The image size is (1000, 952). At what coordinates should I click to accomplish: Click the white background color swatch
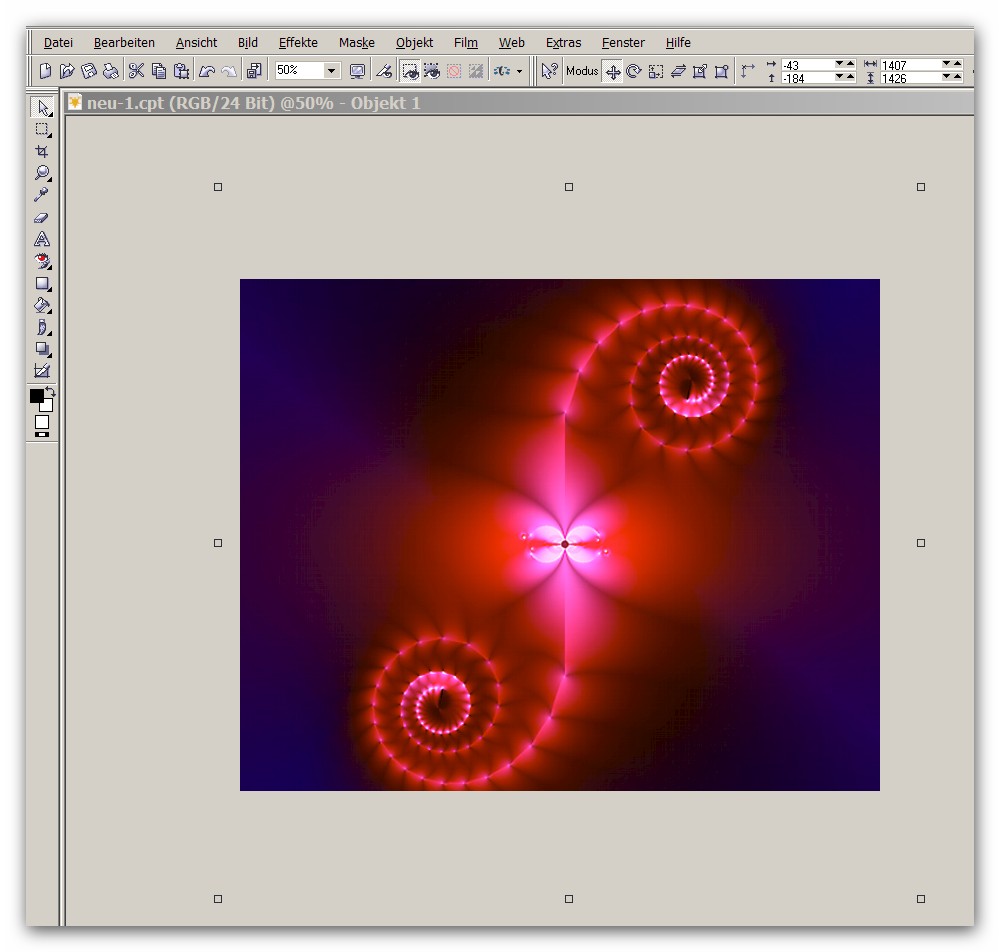pyautogui.click(x=47, y=406)
